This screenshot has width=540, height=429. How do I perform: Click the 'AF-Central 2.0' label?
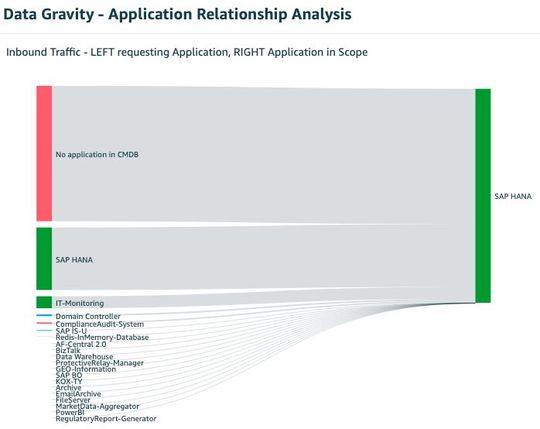81,344
